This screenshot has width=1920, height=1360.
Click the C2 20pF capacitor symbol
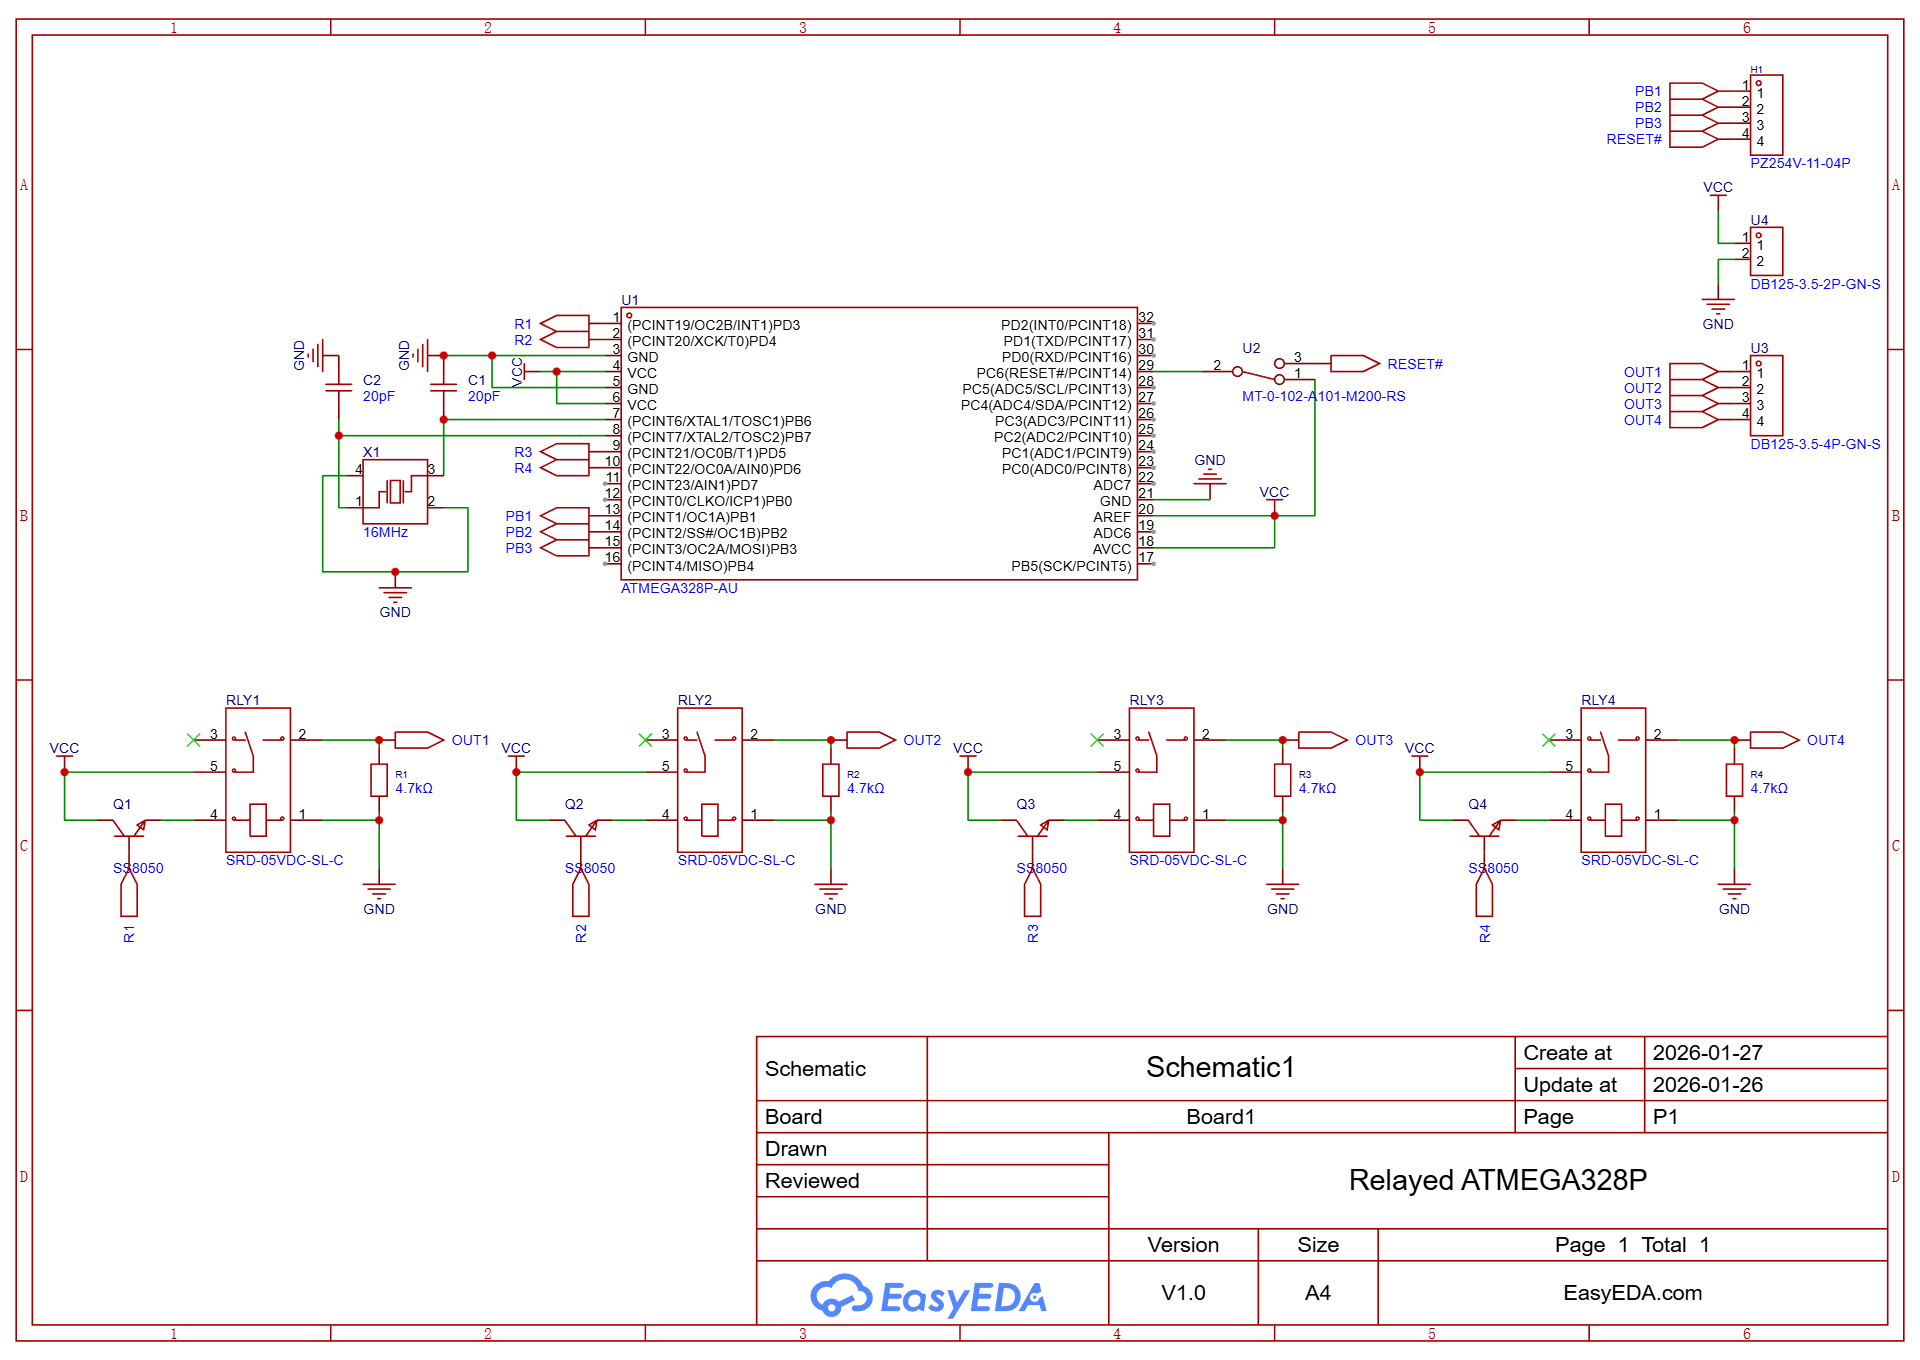pos(338,387)
